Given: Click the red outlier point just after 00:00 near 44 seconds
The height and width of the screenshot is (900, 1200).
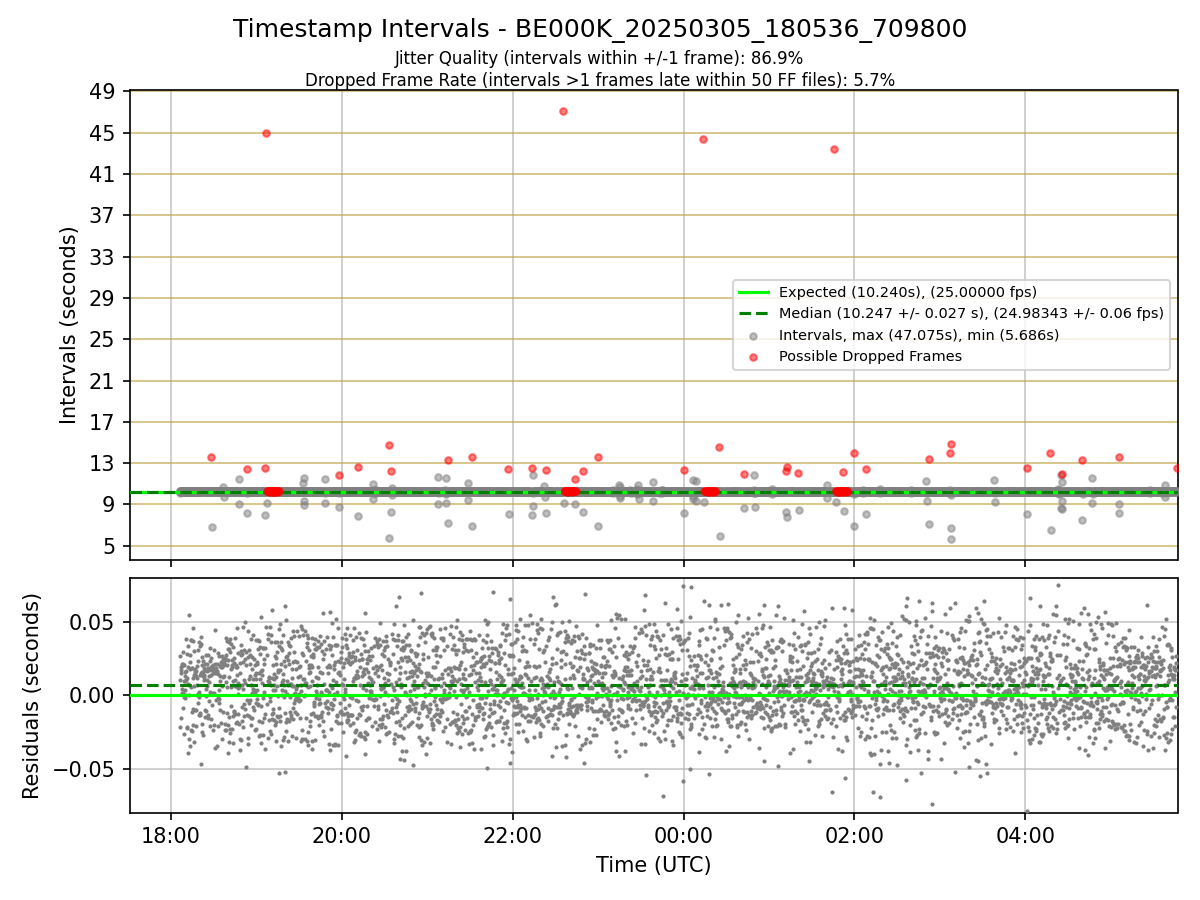Looking at the screenshot, I should tap(703, 139).
